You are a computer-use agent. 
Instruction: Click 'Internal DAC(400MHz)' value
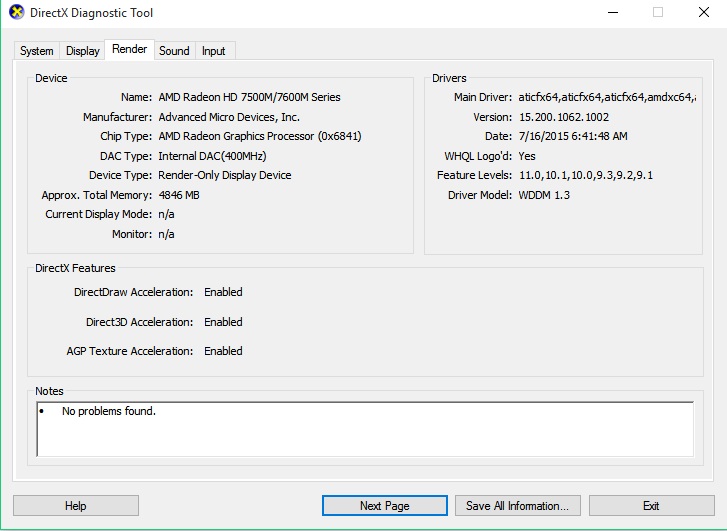point(212,156)
